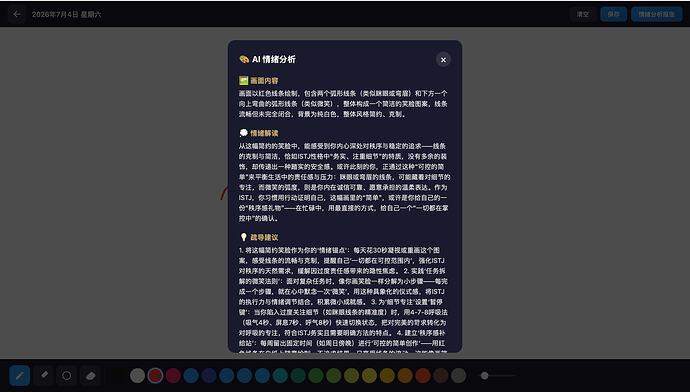Select the teal color swatch
The height and width of the screenshot is (392, 690).
pos(280,375)
